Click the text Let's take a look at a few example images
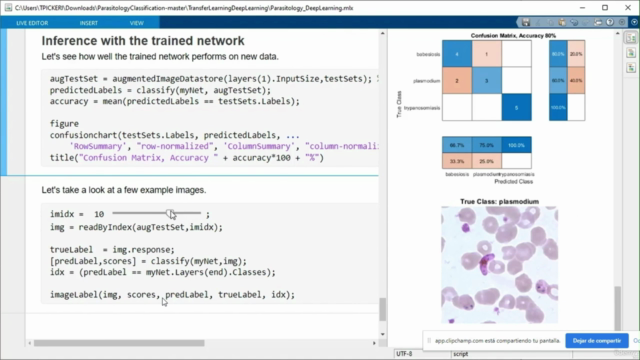The height and width of the screenshot is (360, 640). pyautogui.click(x=124, y=190)
